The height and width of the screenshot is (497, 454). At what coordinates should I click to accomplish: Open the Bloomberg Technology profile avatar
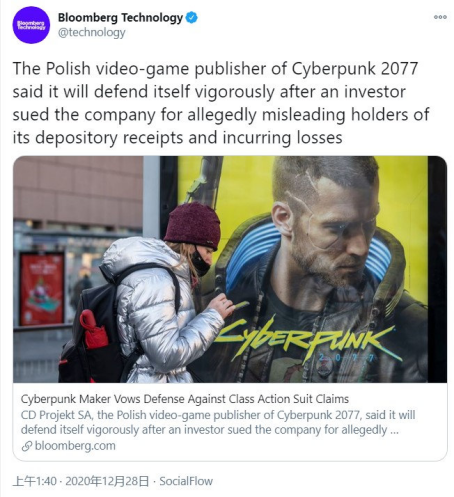(31, 25)
